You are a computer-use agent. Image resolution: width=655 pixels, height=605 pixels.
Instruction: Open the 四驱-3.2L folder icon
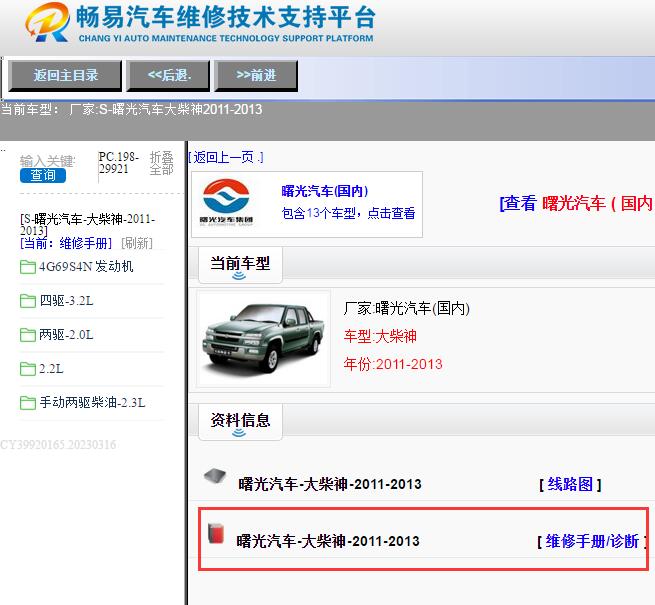tap(28, 301)
